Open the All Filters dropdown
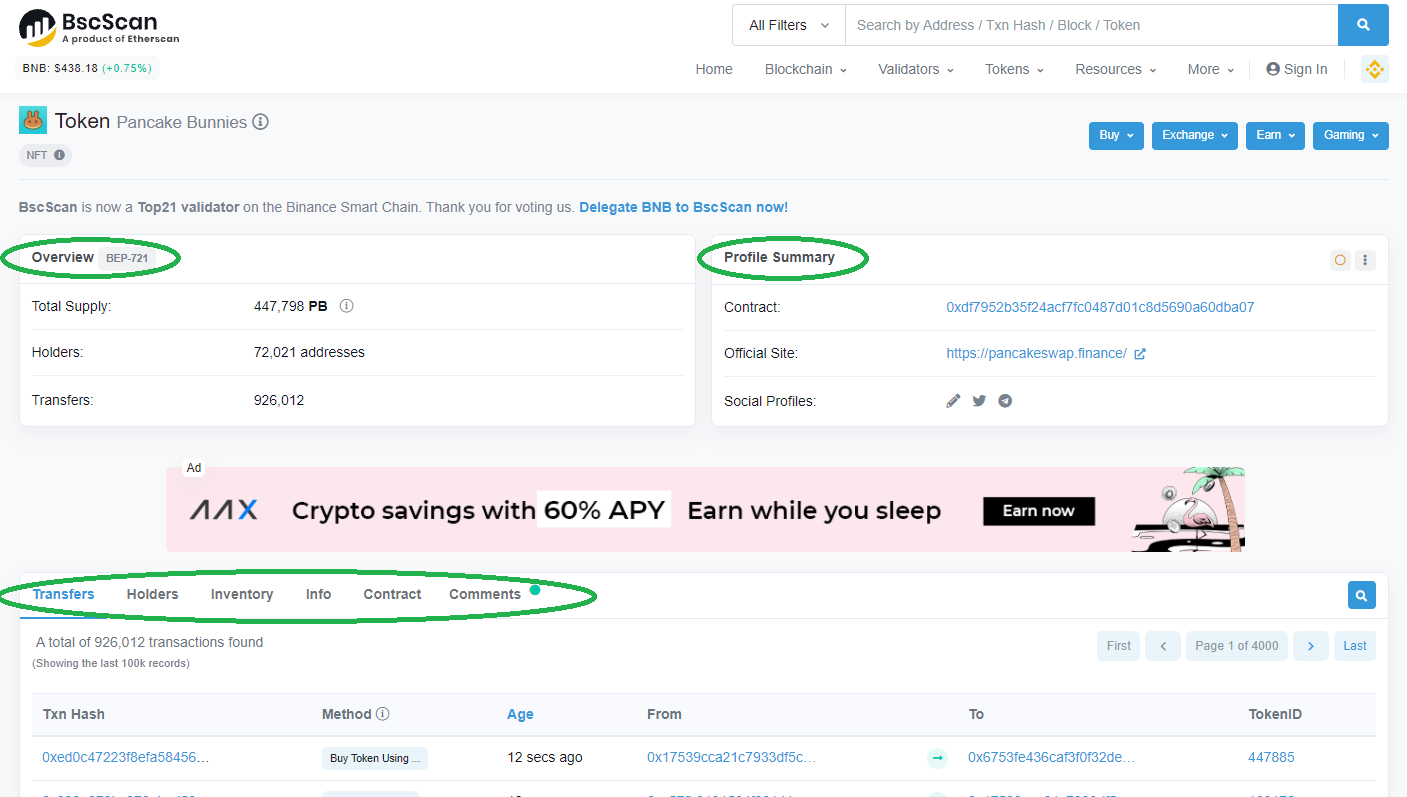 coord(788,24)
